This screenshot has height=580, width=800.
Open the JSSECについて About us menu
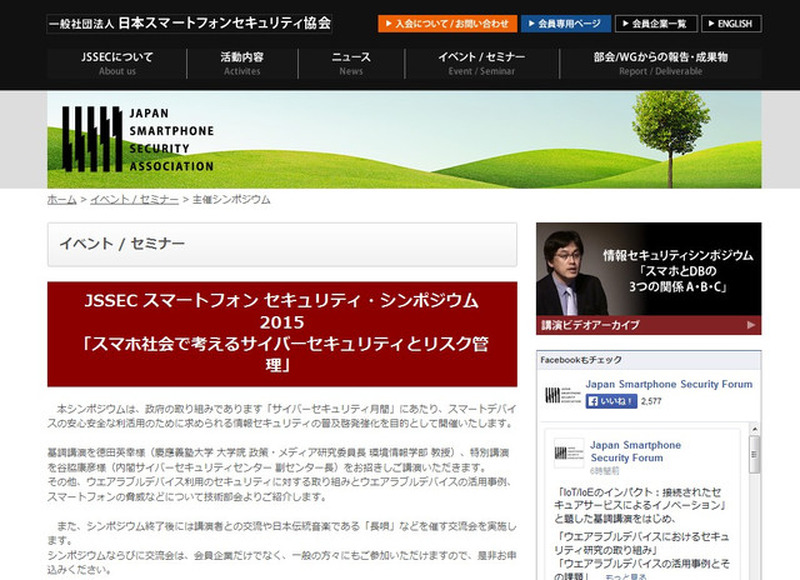(x=117, y=64)
